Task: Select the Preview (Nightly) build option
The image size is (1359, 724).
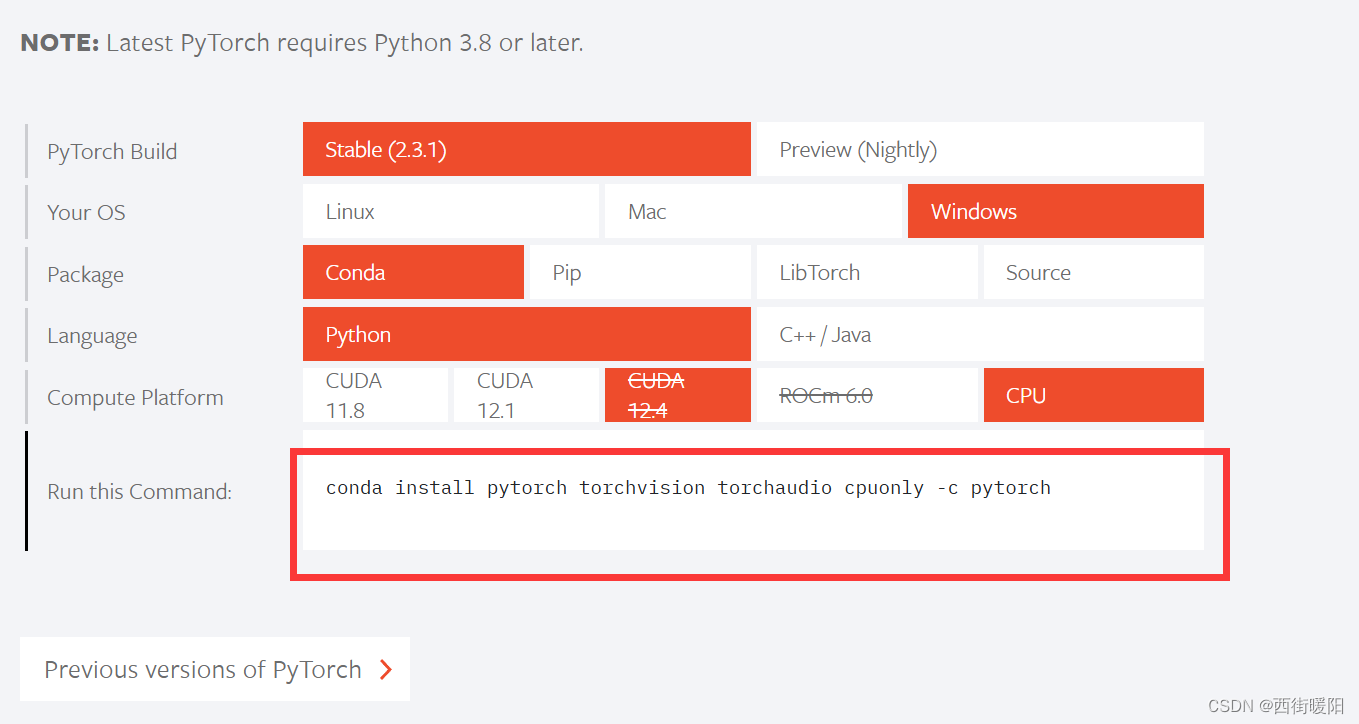Action: point(980,150)
